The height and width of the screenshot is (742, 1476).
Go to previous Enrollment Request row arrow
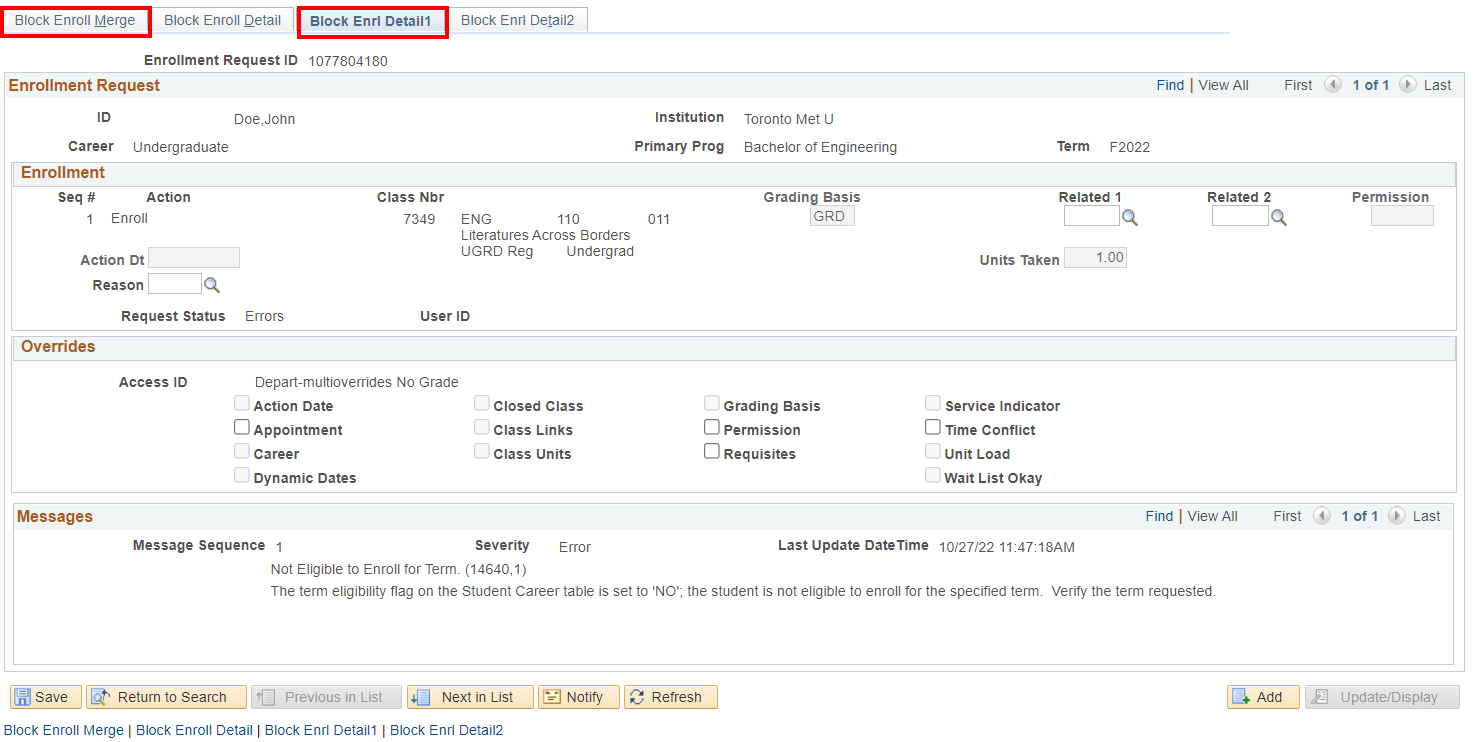[1332, 85]
